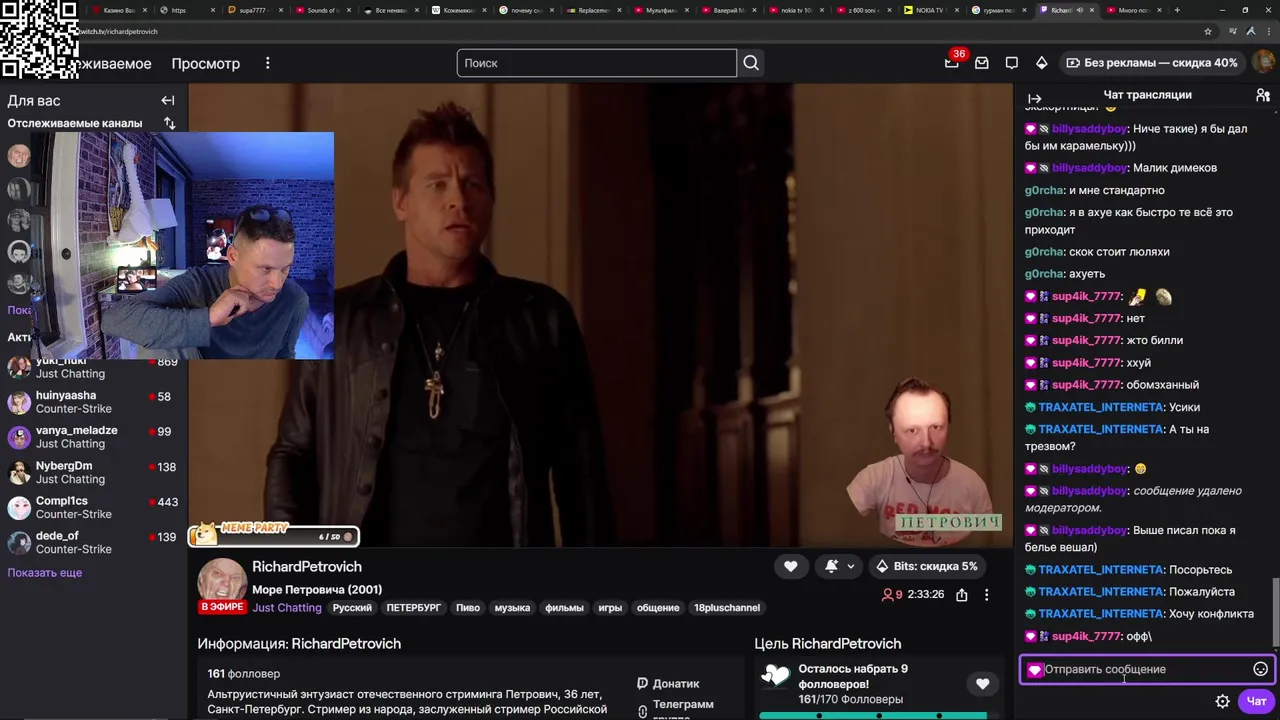Open Bits: скидка 5% dropdown button
The image size is (1280, 720).
pyautogui.click(x=926, y=566)
